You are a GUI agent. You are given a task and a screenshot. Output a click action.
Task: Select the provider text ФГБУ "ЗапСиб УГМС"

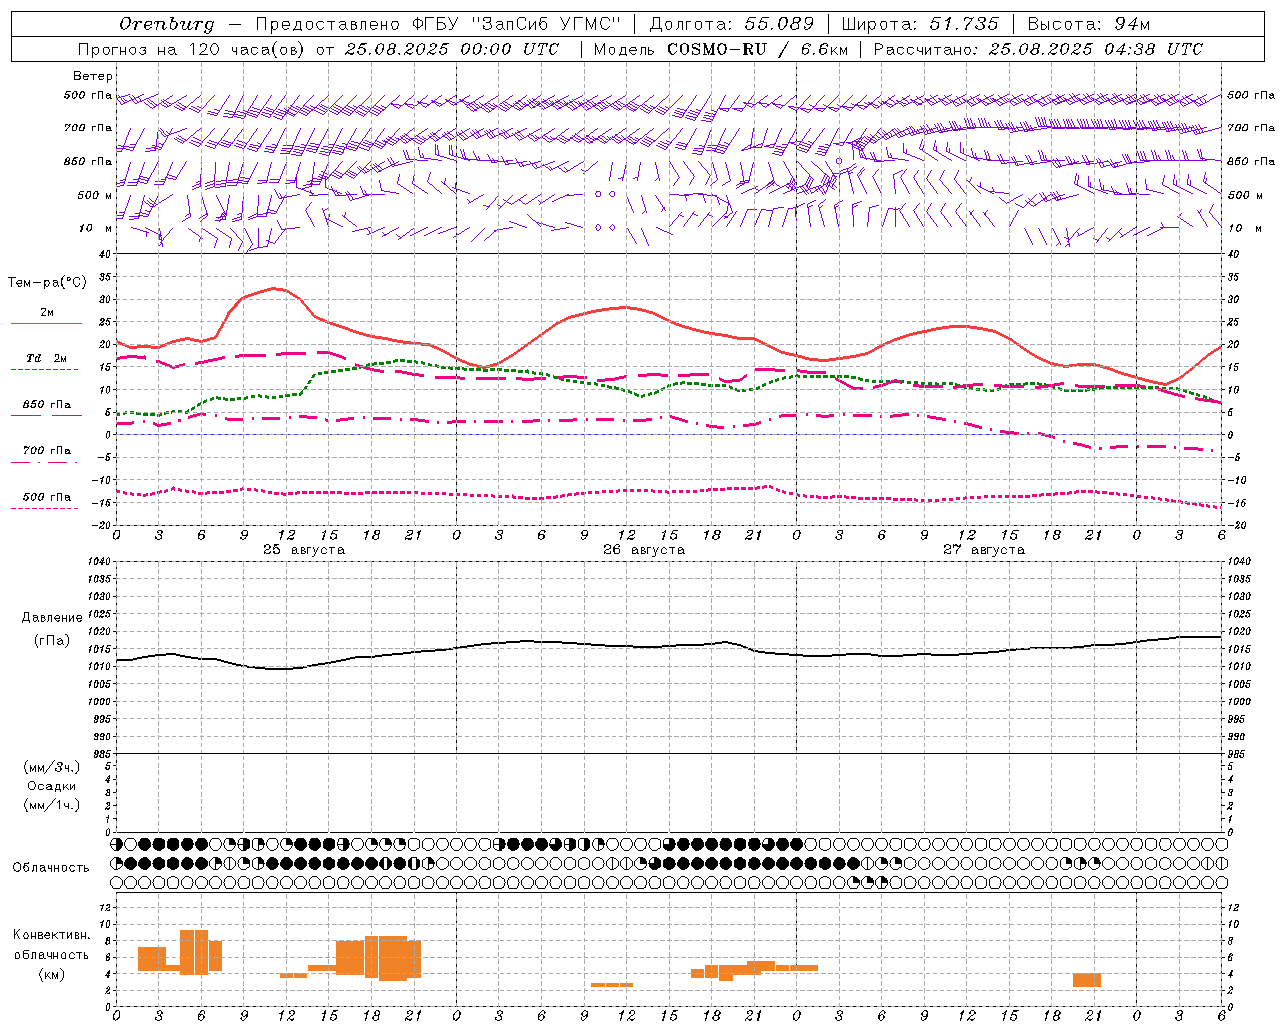coord(516,24)
